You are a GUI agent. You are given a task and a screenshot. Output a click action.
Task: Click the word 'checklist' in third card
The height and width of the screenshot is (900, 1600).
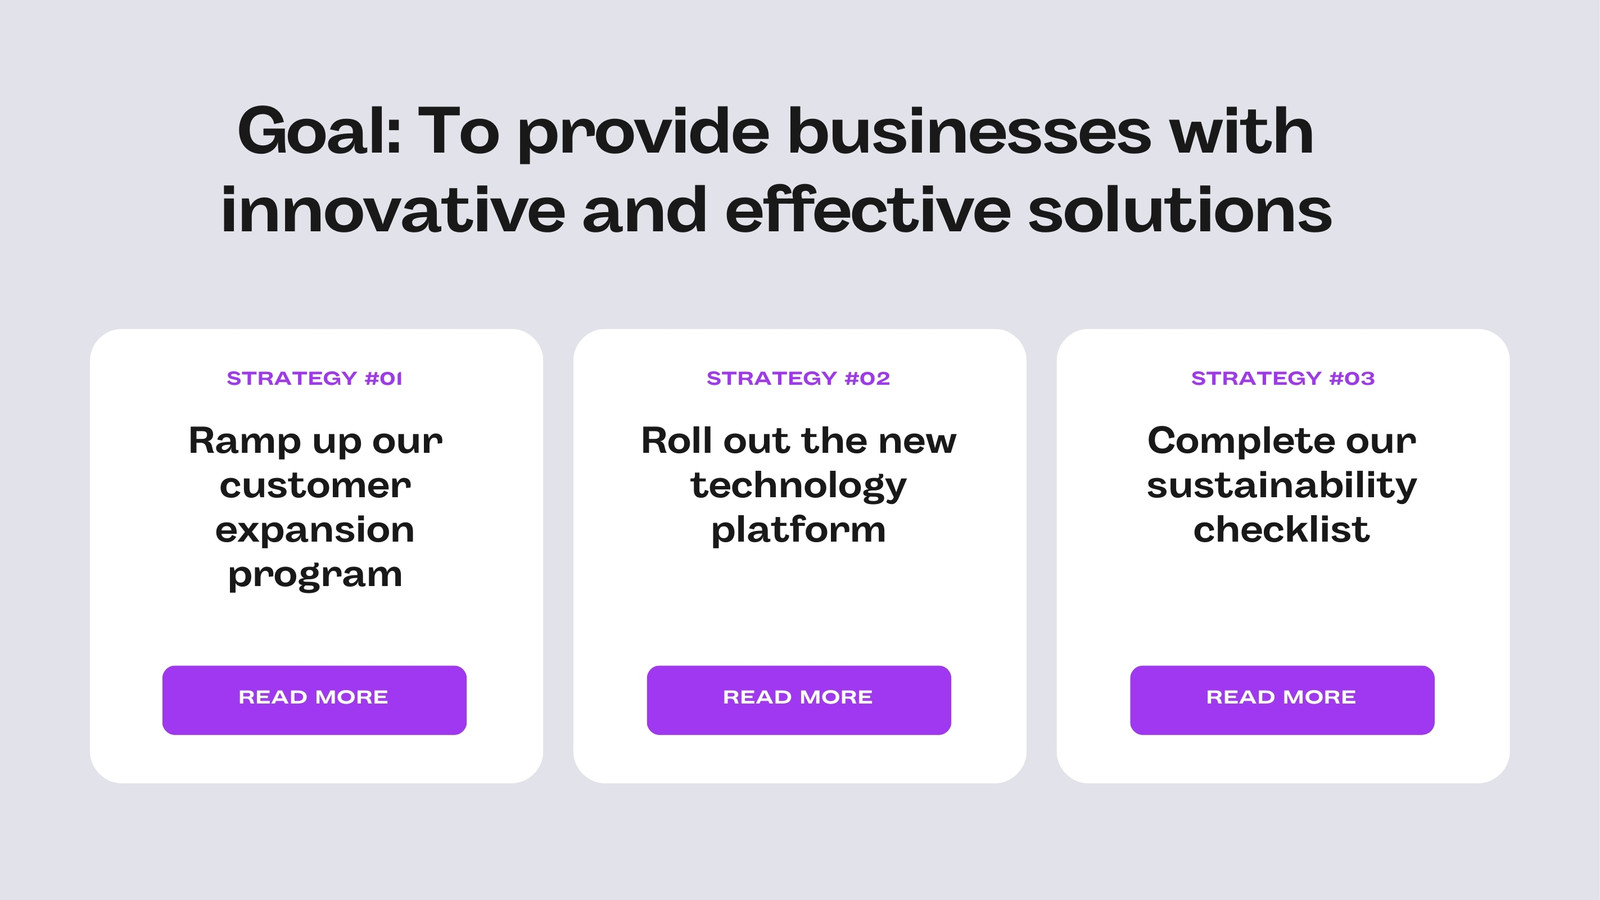(1281, 530)
